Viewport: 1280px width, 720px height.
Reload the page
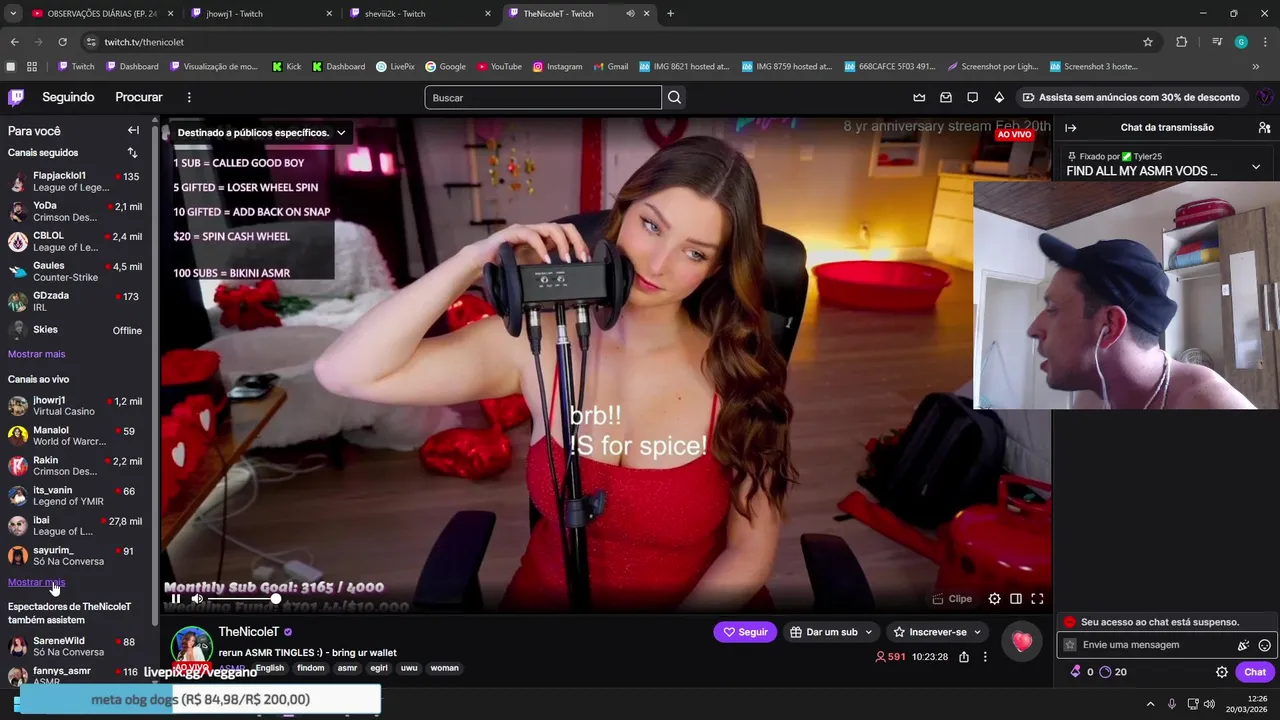[x=62, y=42]
